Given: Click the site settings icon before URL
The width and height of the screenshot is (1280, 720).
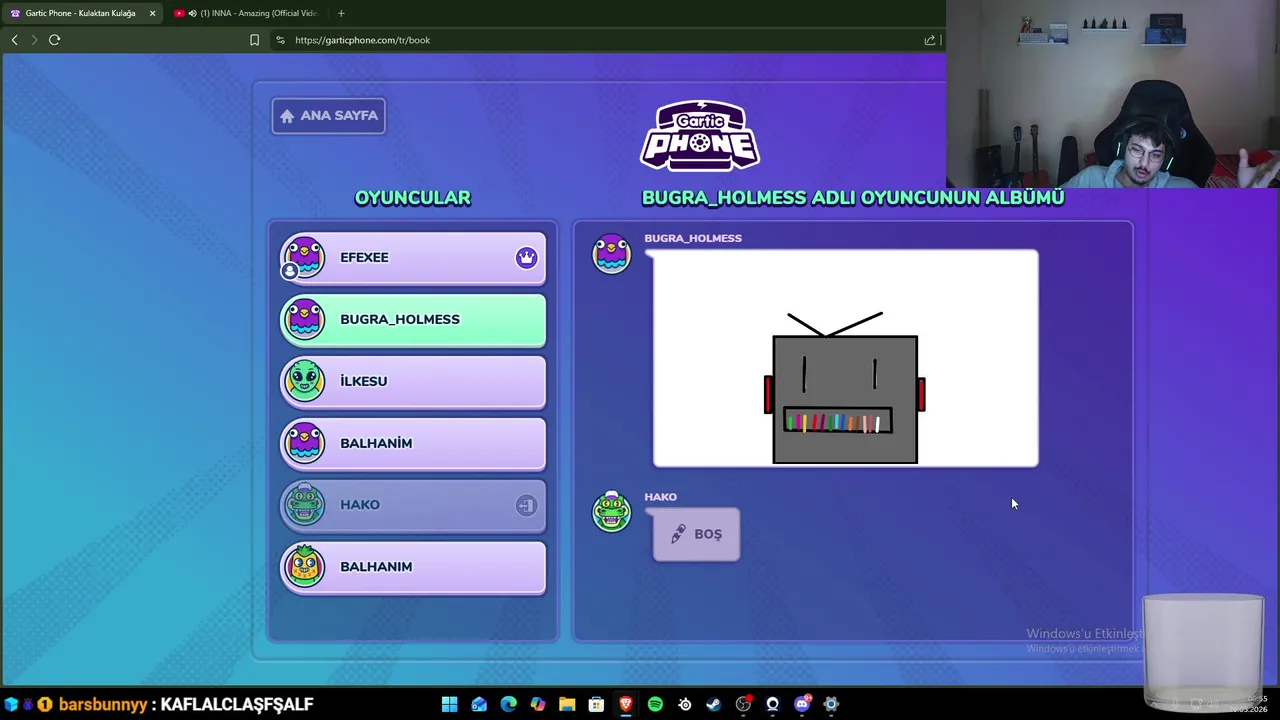Looking at the screenshot, I should [x=280, y=40].
